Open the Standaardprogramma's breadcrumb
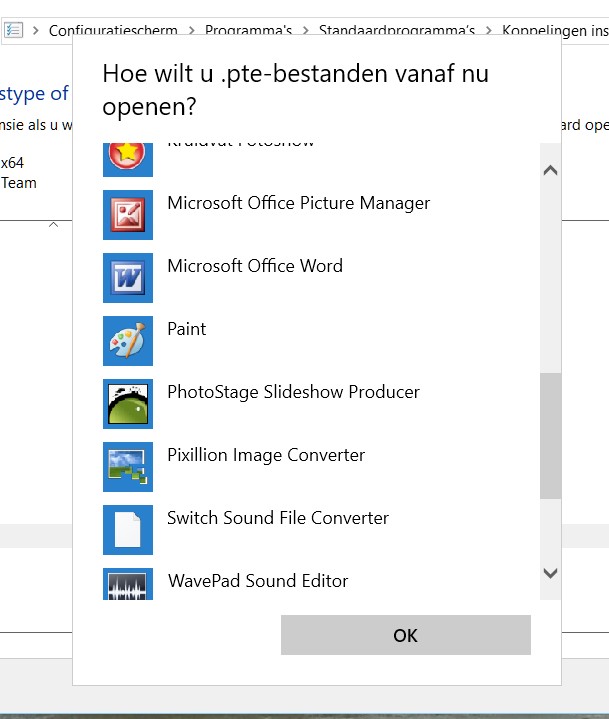Image resolution: width=609 pixels, height=719 pixels. 397,31
